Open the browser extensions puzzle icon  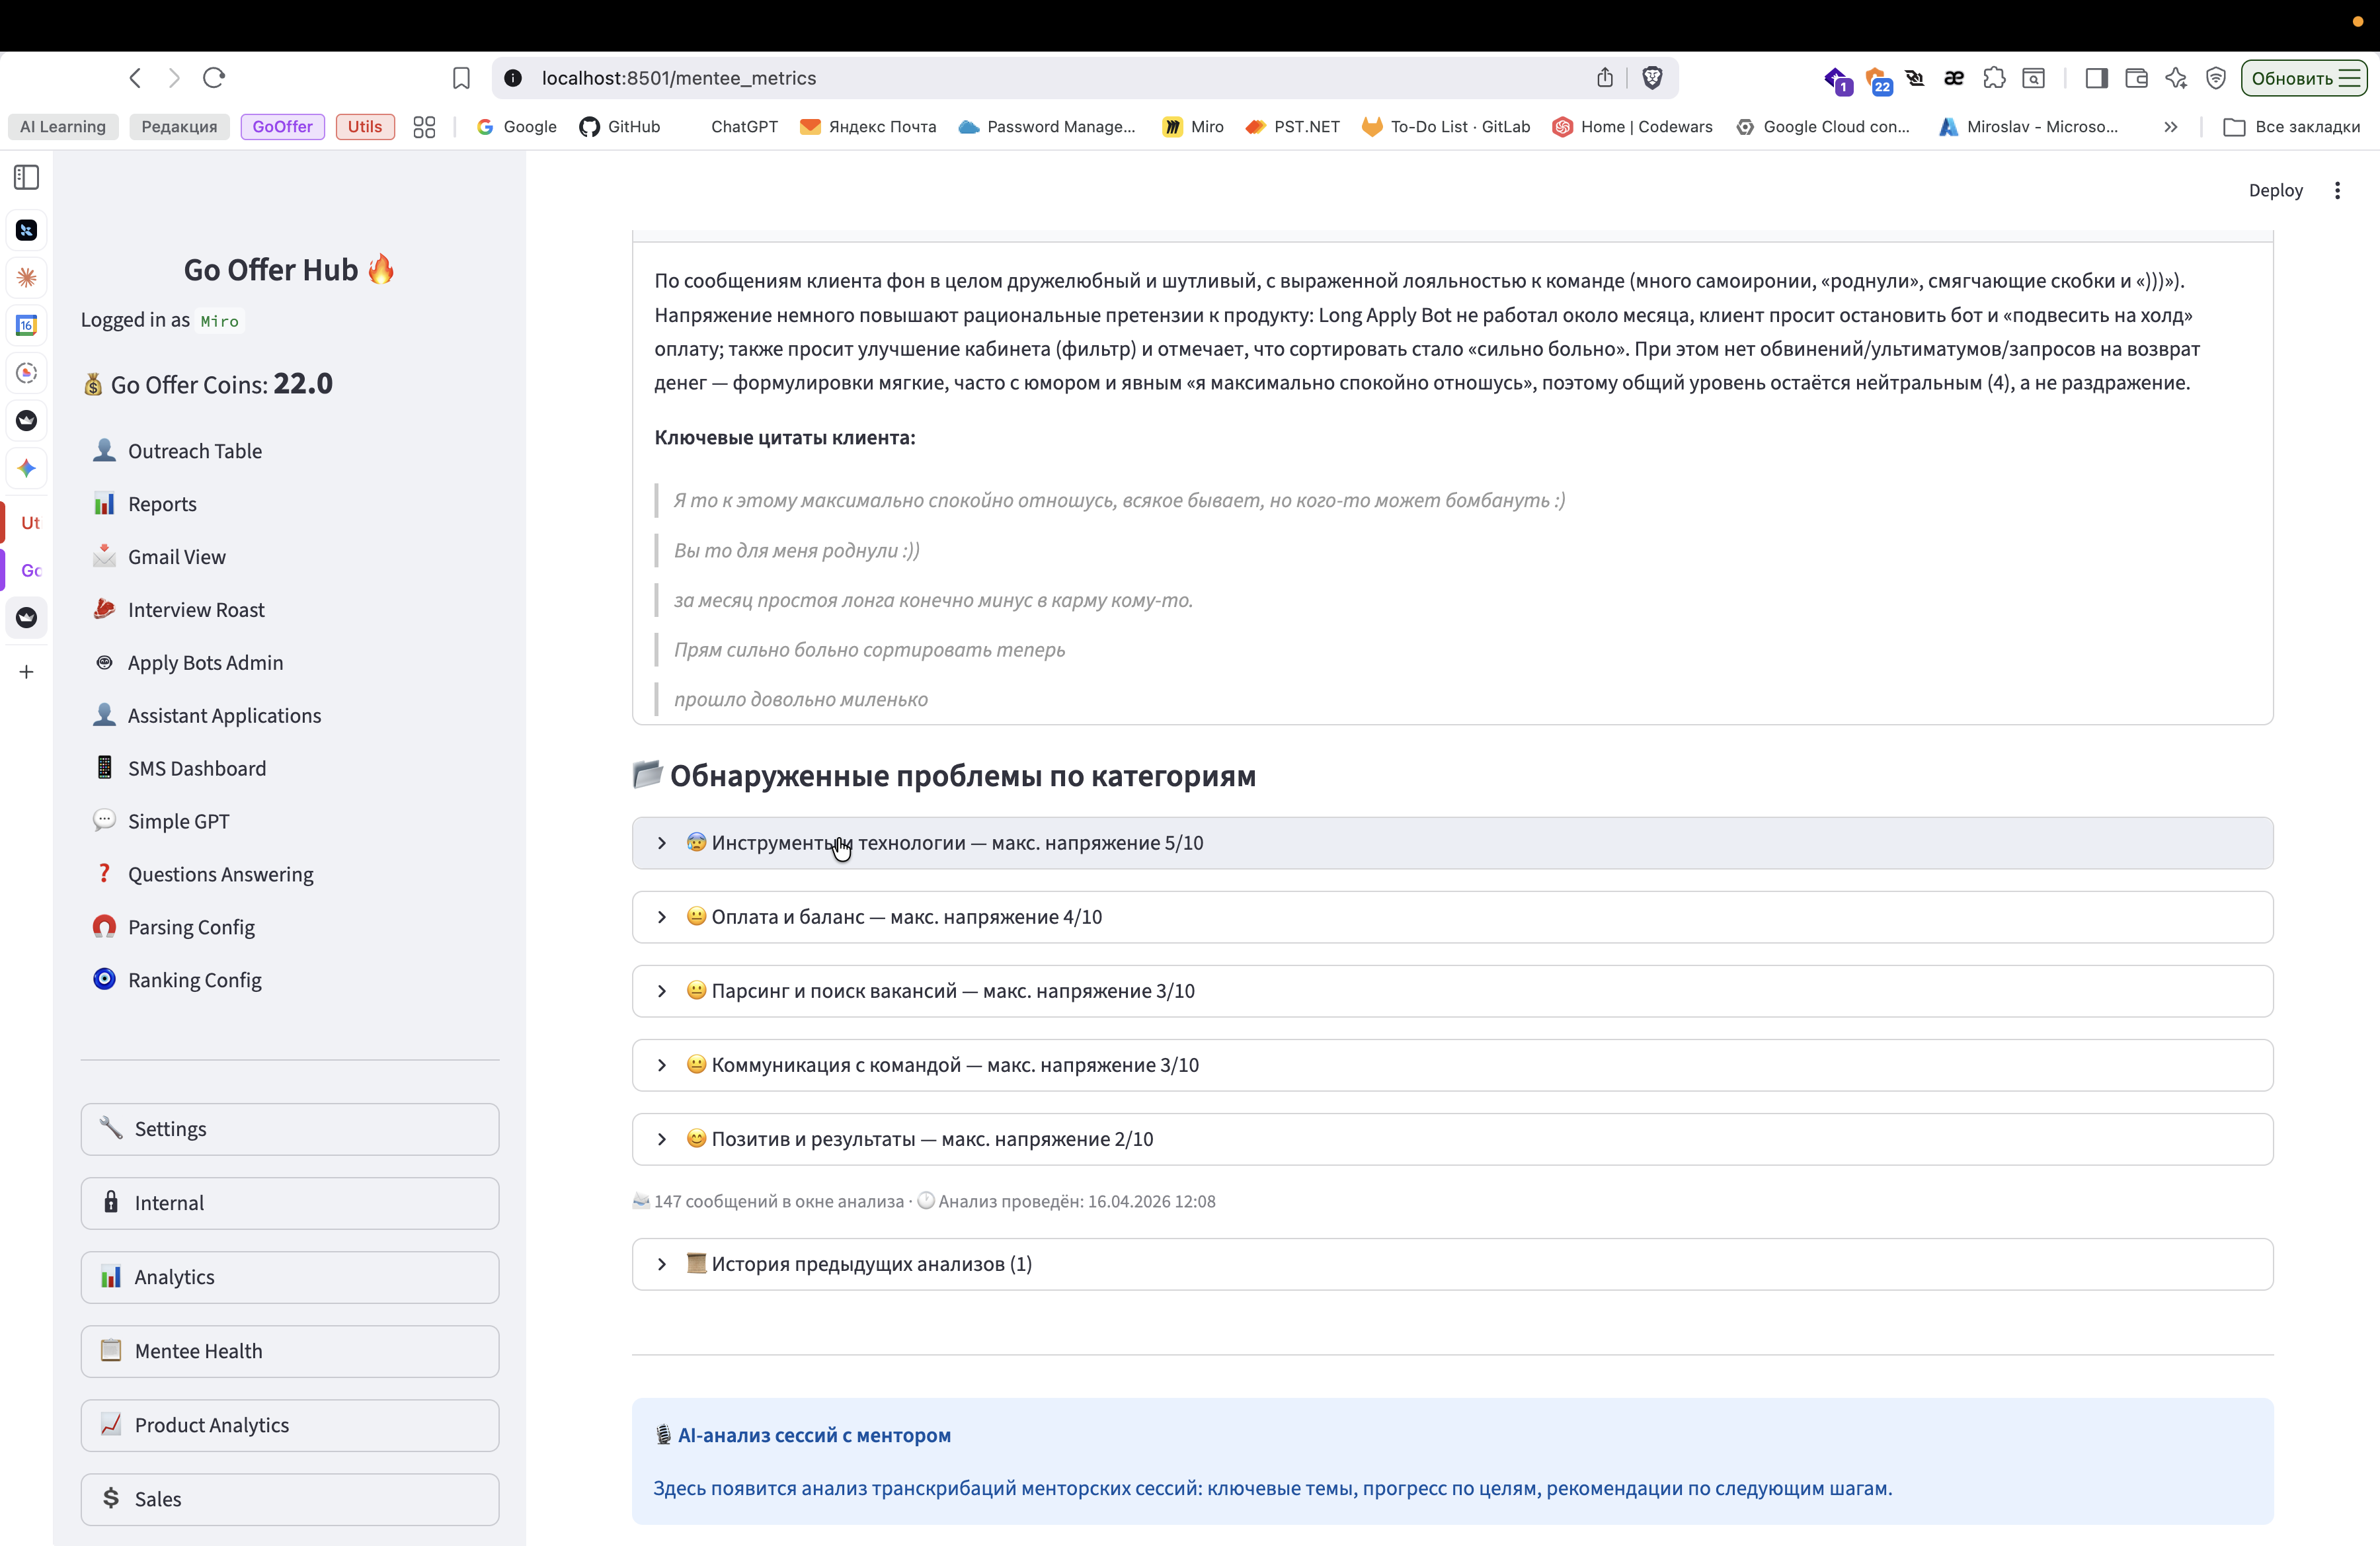coord(1994,78)
